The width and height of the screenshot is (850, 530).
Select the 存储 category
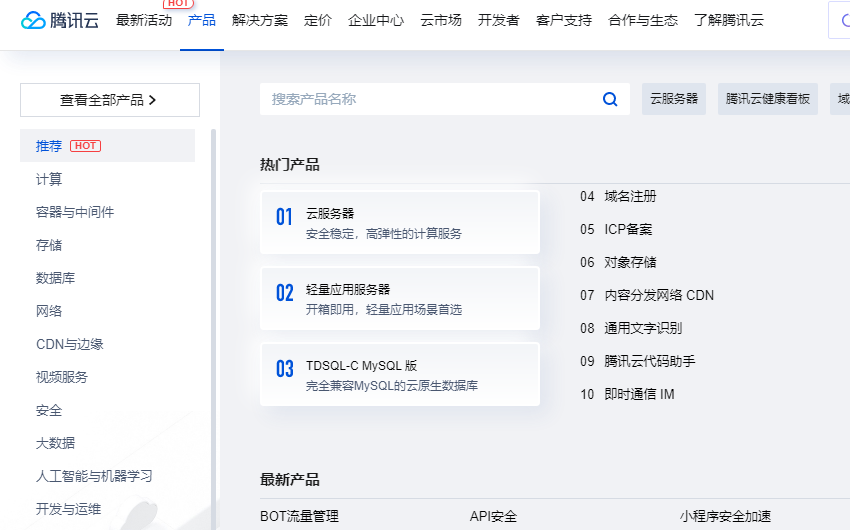(x=49, y=245)
